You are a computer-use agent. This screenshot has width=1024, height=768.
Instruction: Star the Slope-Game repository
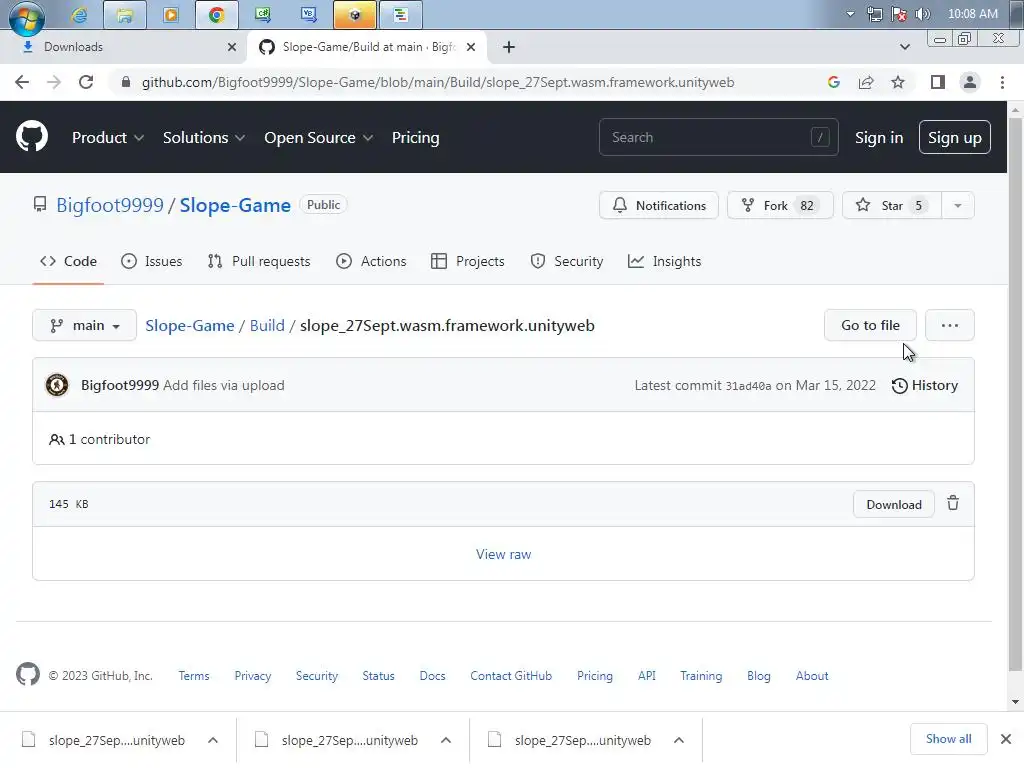click(891, 206)
